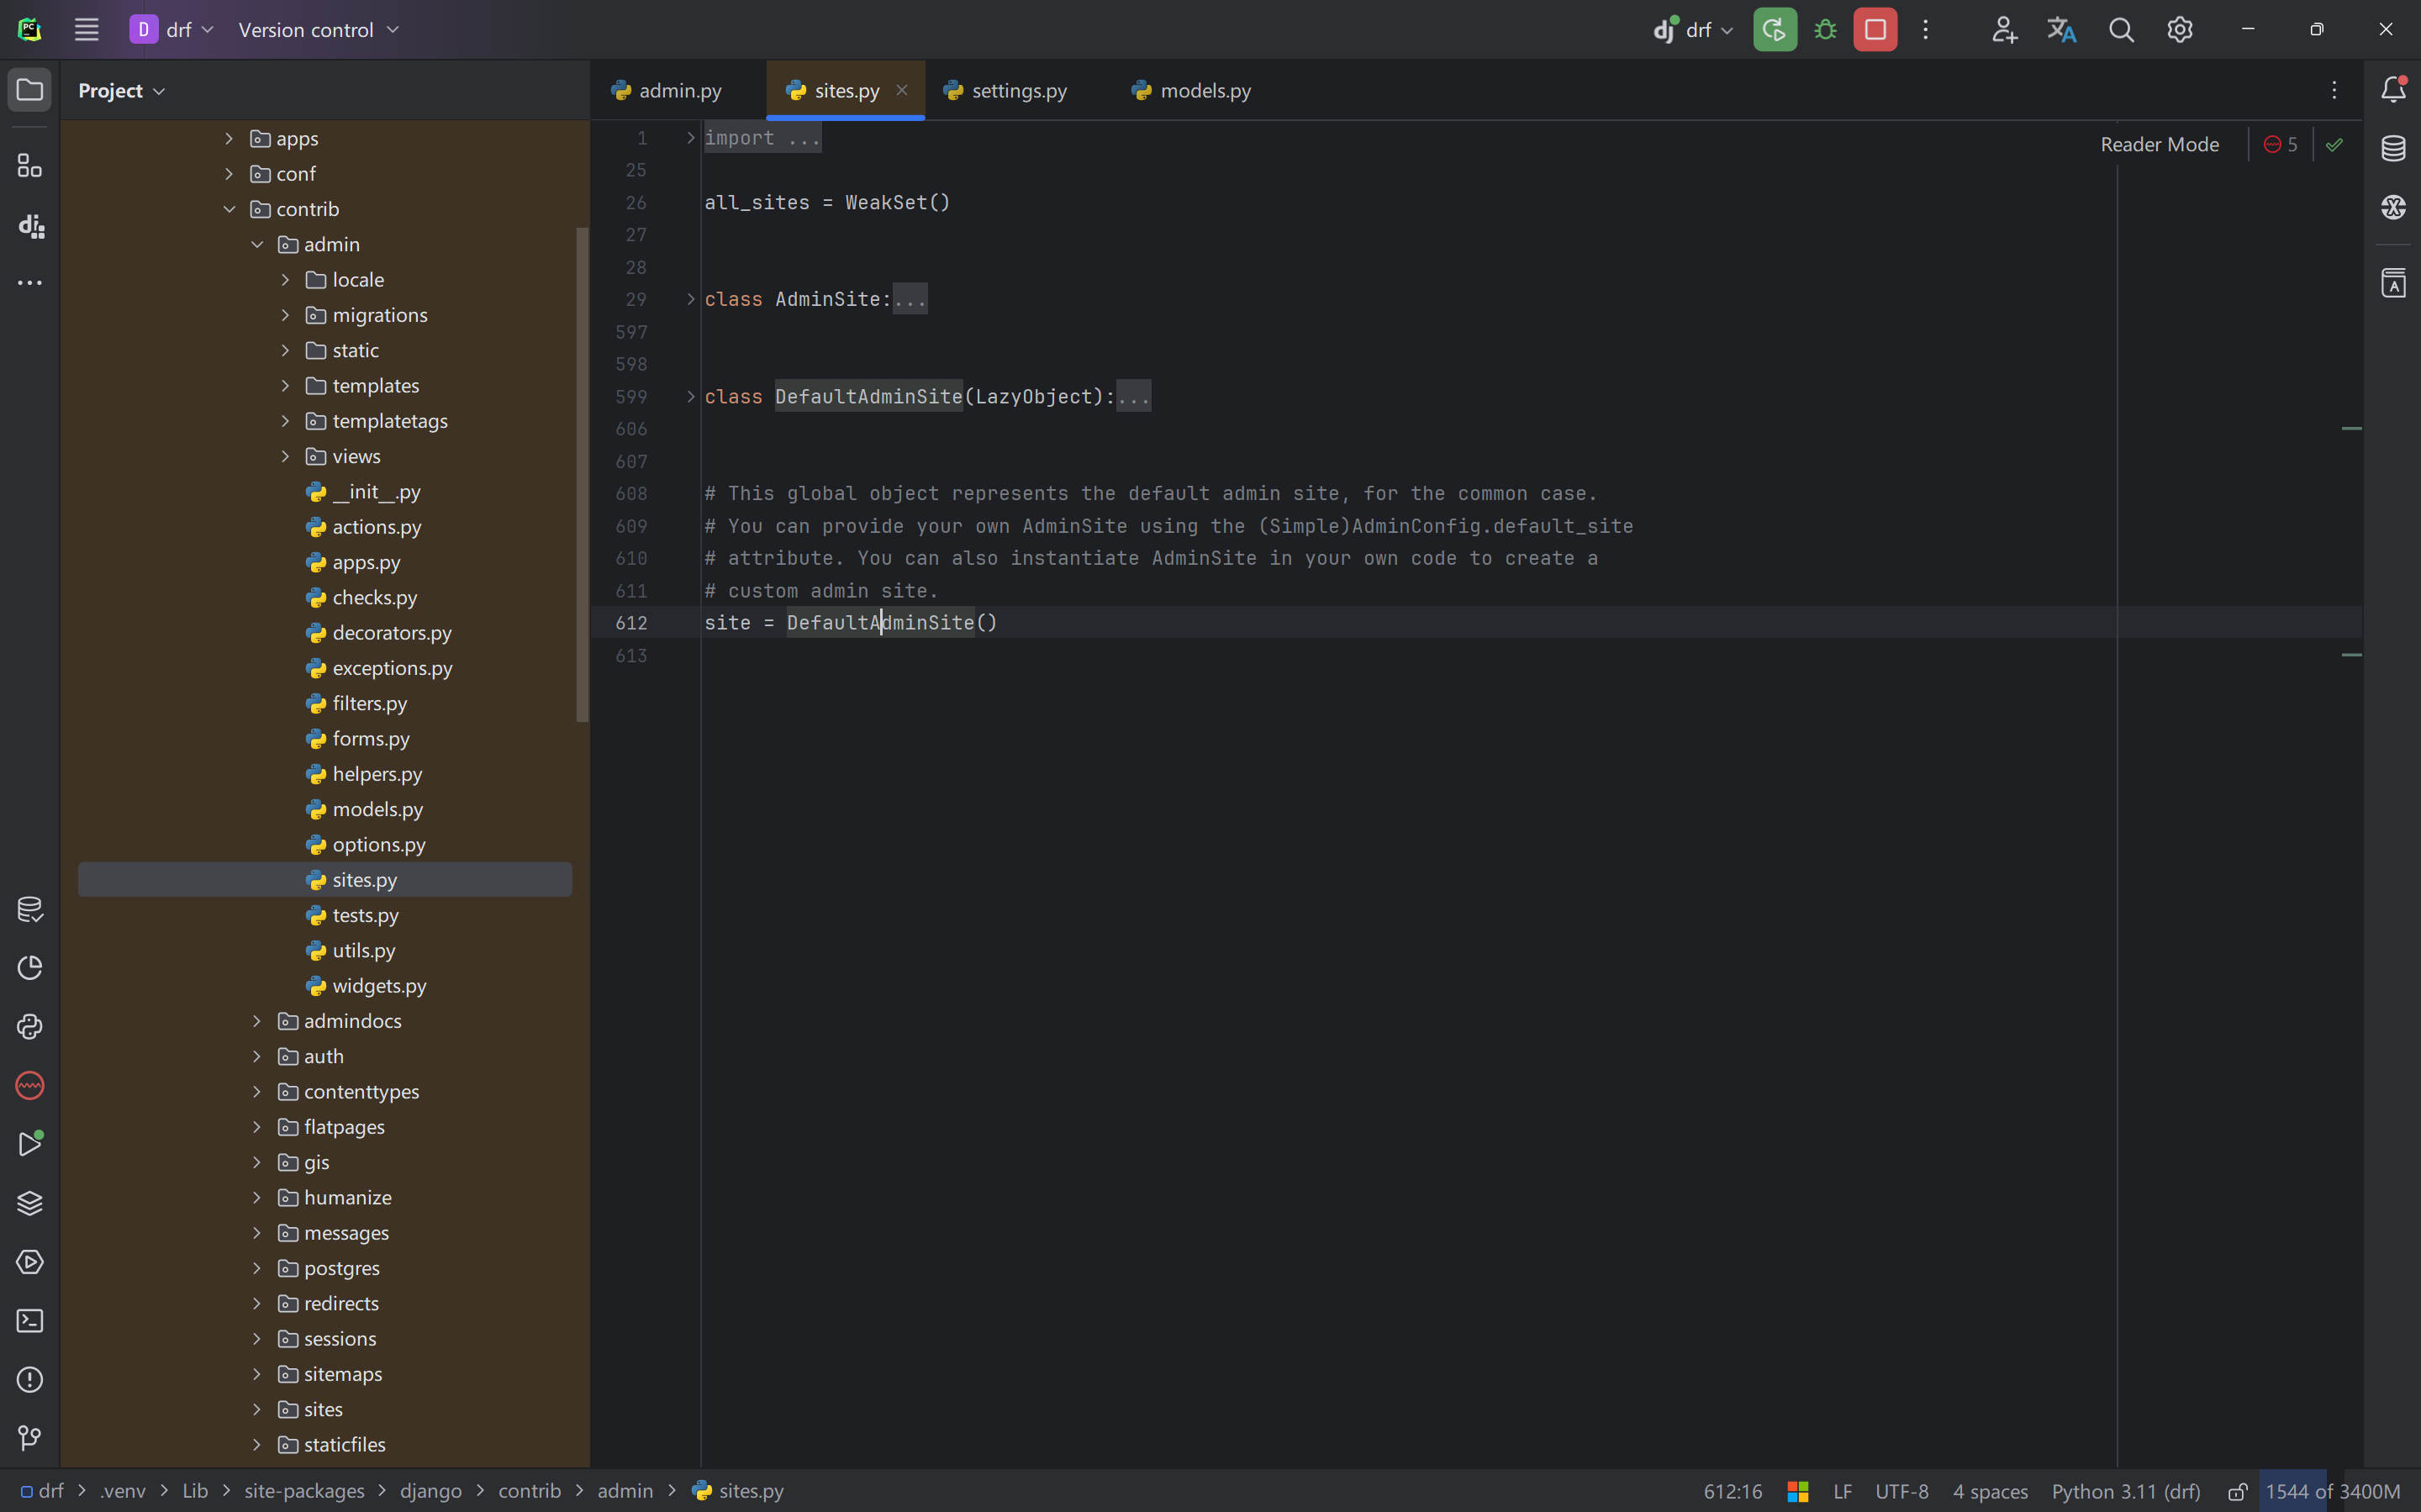Open the Python Console tool window
The image size is (2421, 1512).
tap(30, 1027)
